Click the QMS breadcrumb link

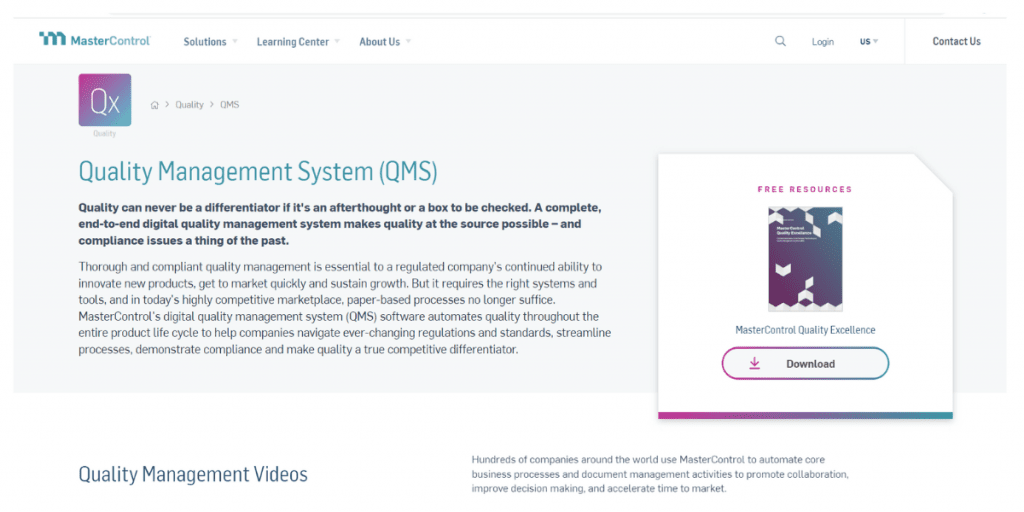click(x=229, y=104)
